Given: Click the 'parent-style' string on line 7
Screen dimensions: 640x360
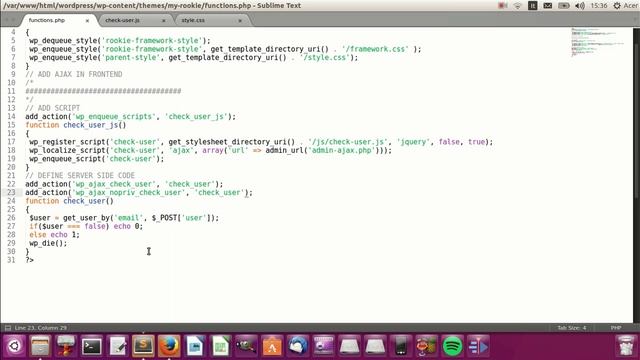Looking at the screenshot, I should click(x=131, y=58).
